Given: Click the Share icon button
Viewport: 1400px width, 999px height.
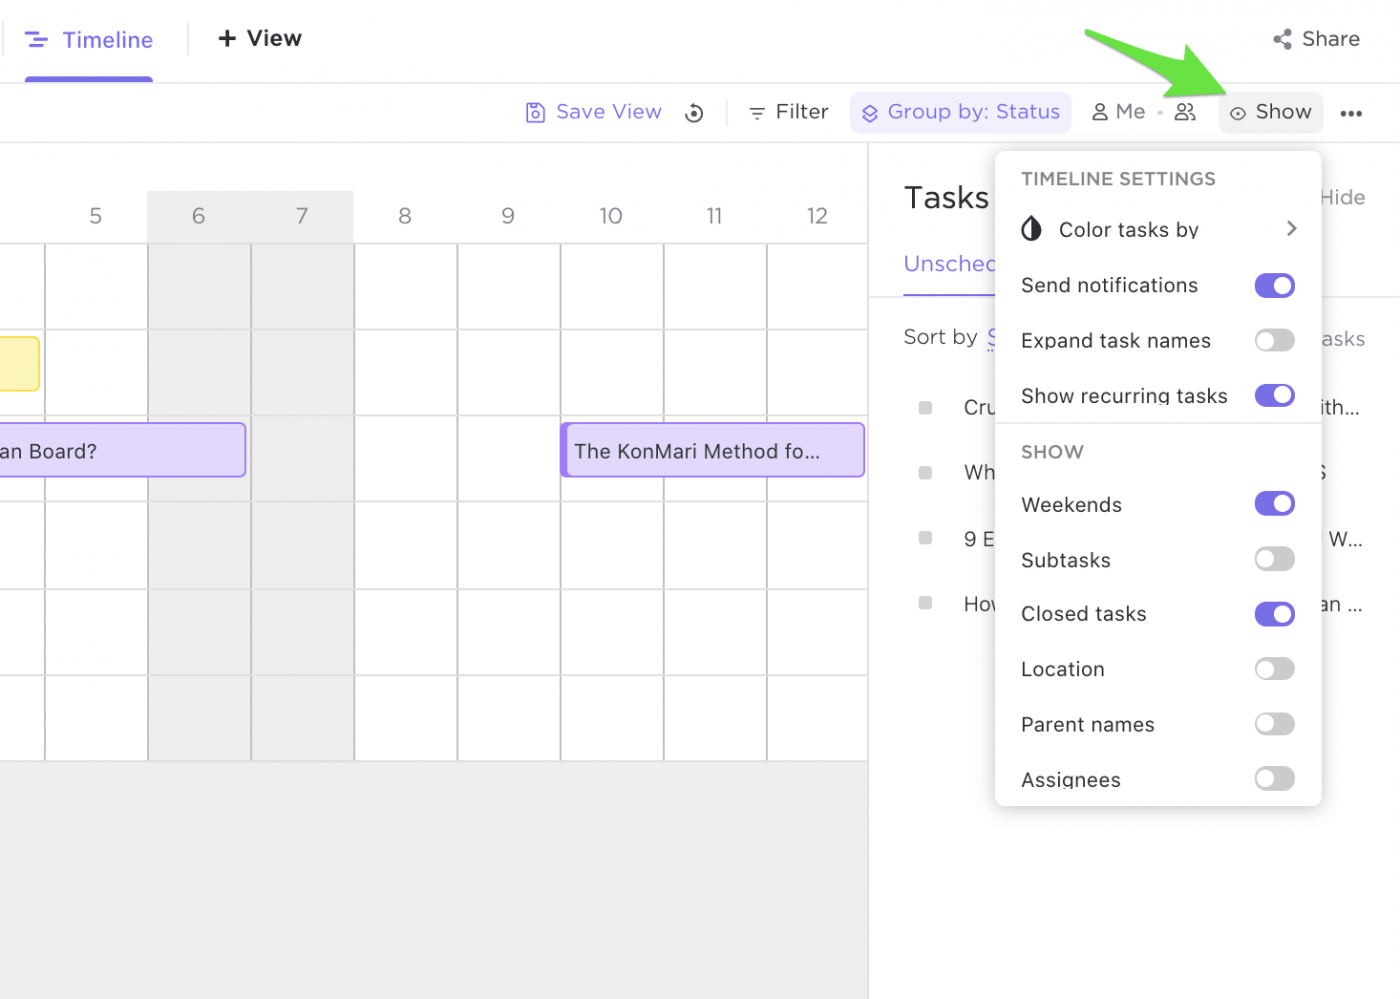Looking at the screenshot, I should [x=1282, y=39].
